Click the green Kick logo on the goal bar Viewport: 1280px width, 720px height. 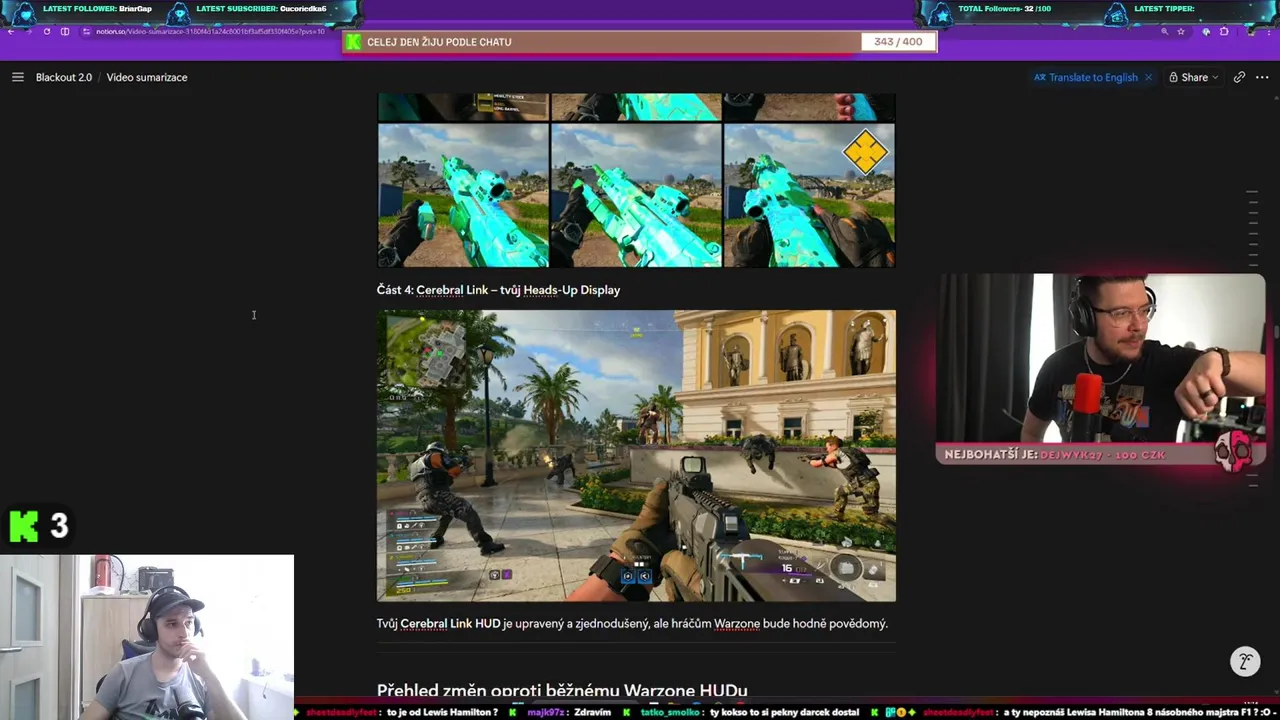coord(353,42)
